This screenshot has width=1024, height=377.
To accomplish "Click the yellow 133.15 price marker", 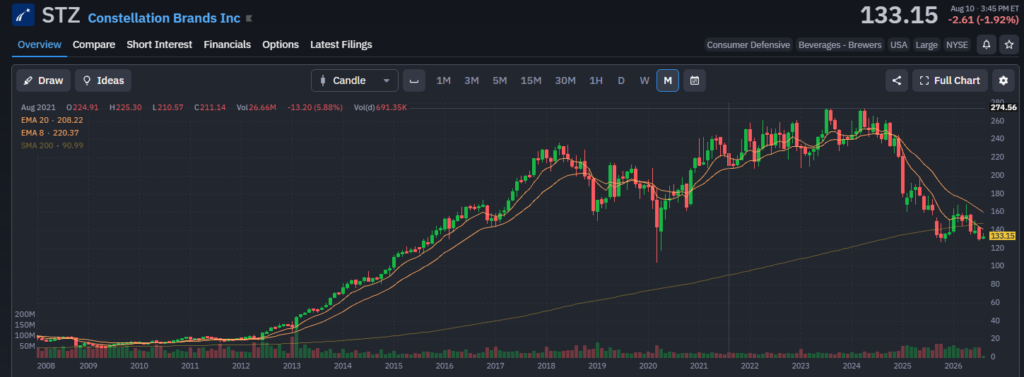I will (x=1002, y=236).
